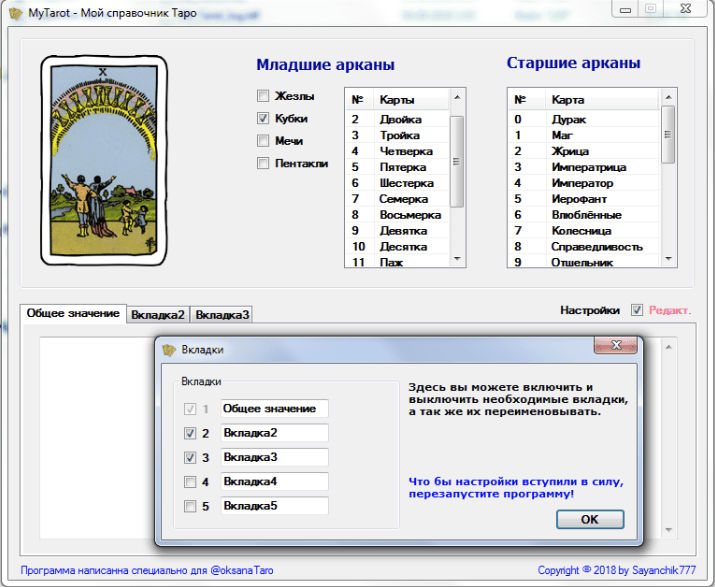715x587 pixels.
Task: Enable tab 4 checkbox in Вкладки dialog
Action: click(x=190, y=482)
